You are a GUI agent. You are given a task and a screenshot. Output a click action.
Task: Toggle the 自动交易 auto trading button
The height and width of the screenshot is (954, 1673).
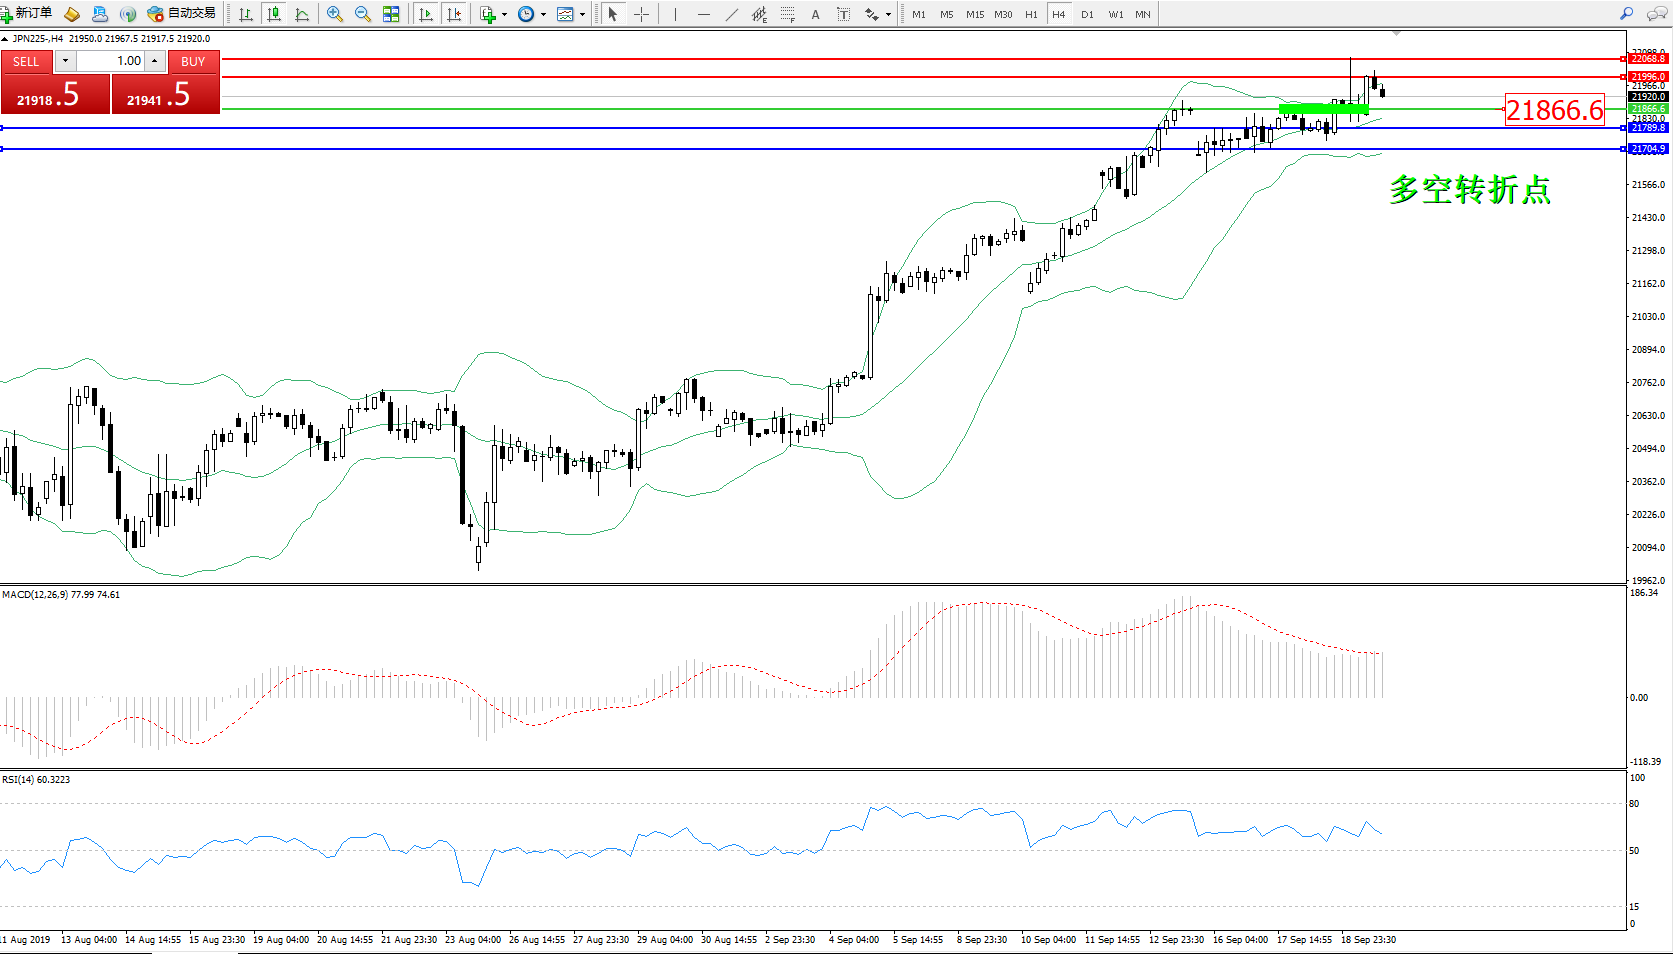coord(181,13)
